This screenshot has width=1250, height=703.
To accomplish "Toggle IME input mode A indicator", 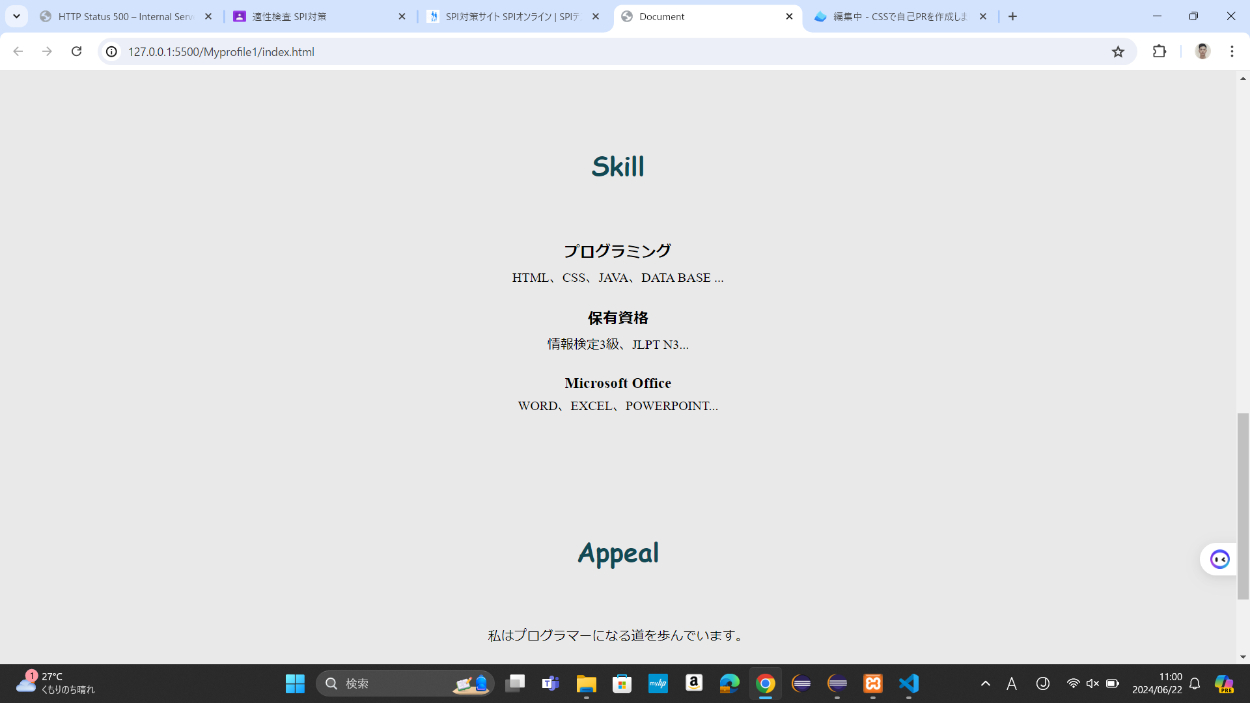I will [x=1012, y=684].
